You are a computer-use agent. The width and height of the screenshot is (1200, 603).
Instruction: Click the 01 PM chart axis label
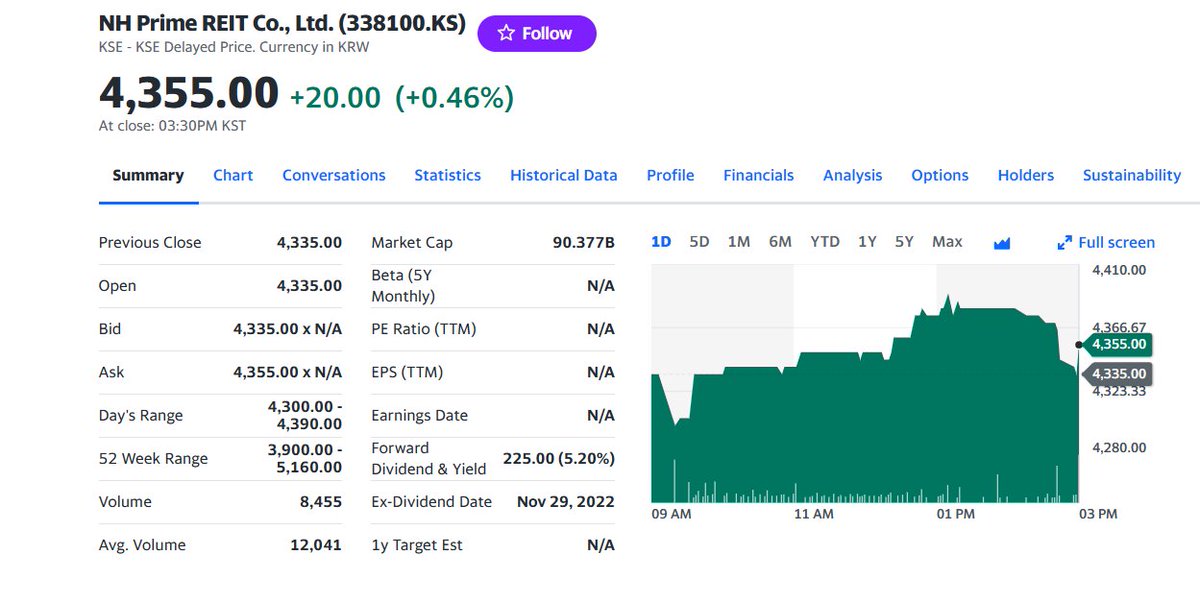point(955,514)
